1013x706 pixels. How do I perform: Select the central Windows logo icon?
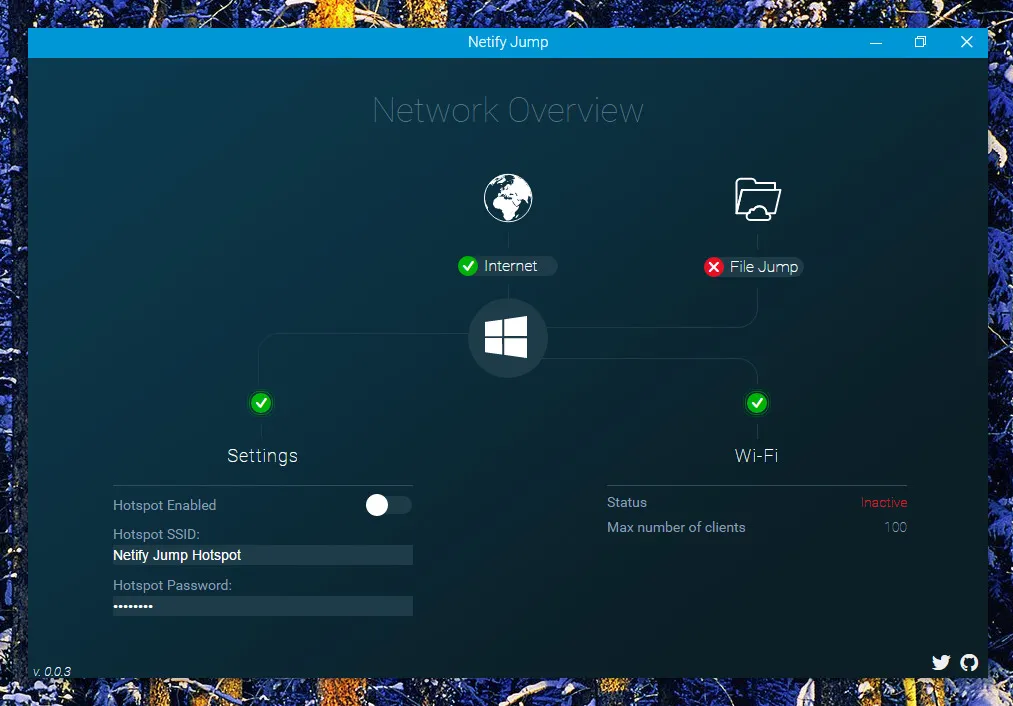507,338
